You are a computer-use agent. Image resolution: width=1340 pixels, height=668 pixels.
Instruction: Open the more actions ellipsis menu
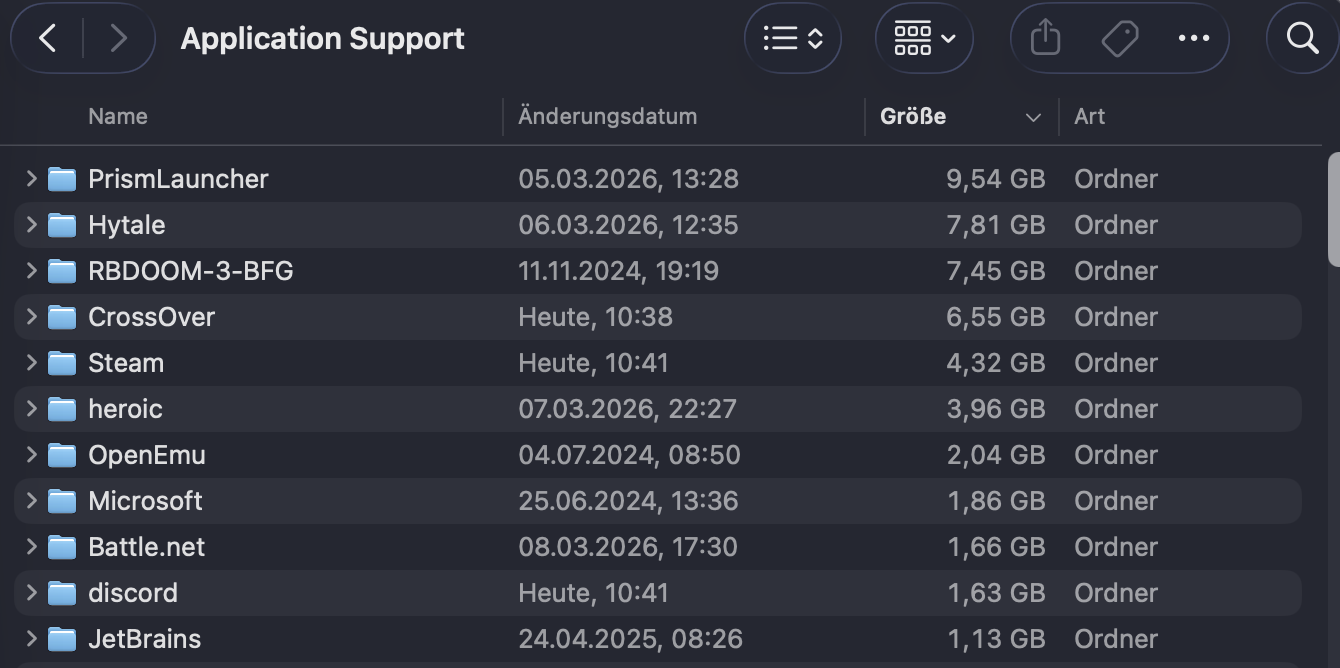[x=1194, y=39]
